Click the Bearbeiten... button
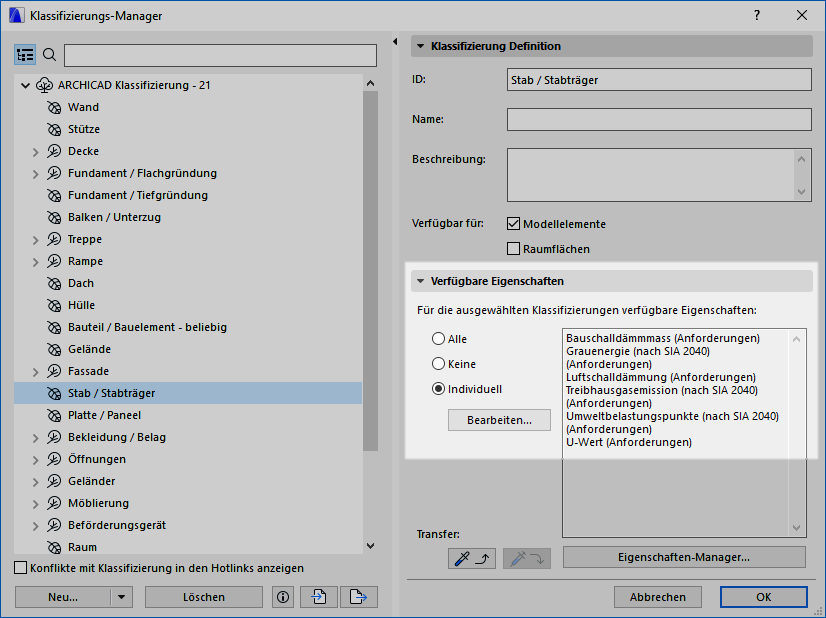This screenshot has height=618, width=826. 499,420
